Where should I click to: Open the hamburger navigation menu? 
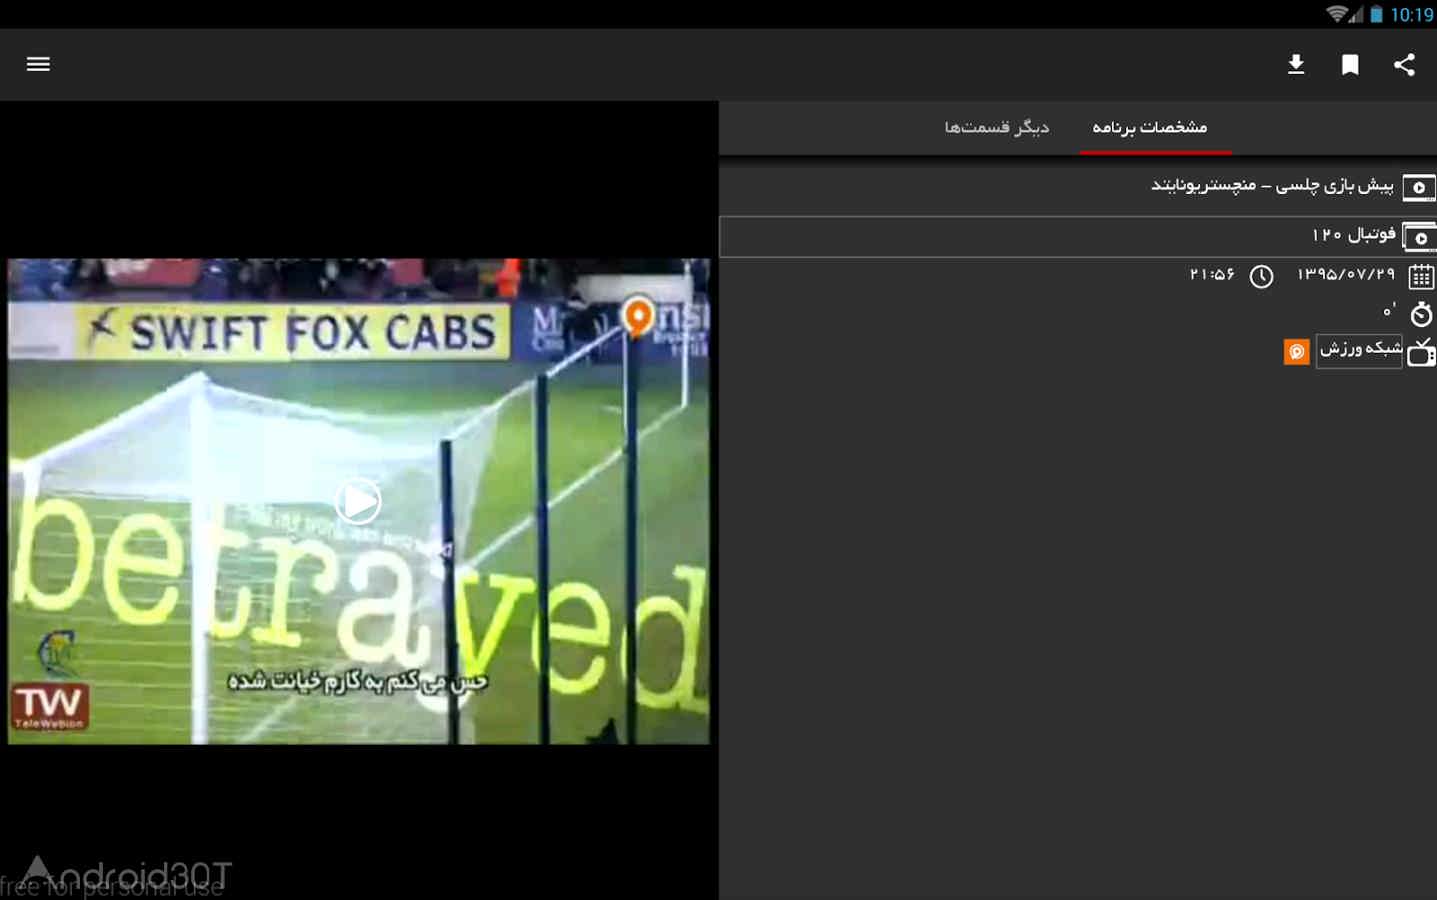38,64
